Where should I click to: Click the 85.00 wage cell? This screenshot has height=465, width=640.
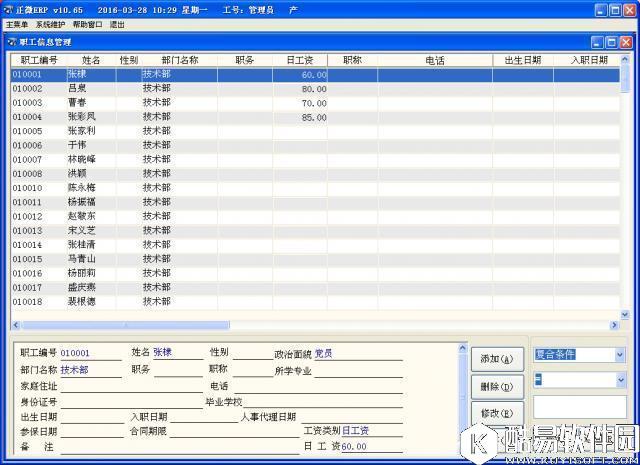pyautogui.click(x=300, y=118)
